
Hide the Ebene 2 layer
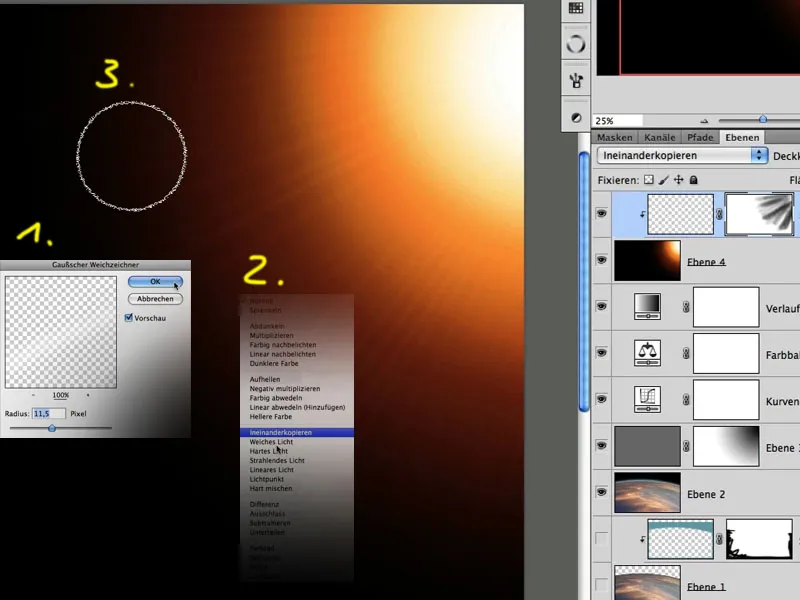602,492
